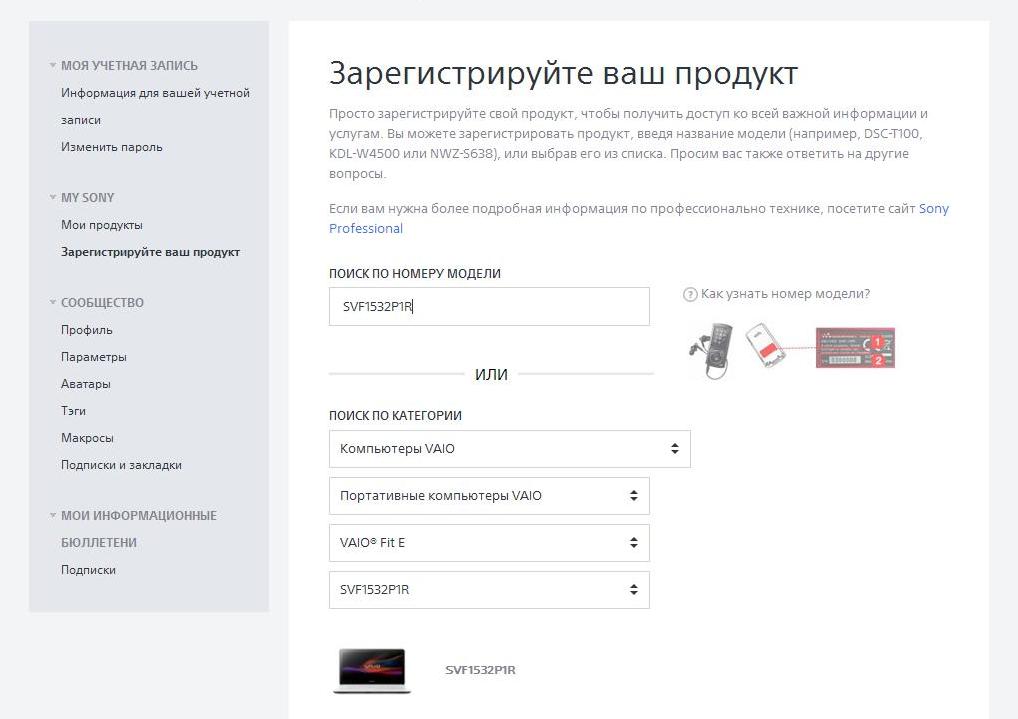Open the Портативные компьютеры VAIO dropdown
1018x719 pixels.
tap(489, 496)
